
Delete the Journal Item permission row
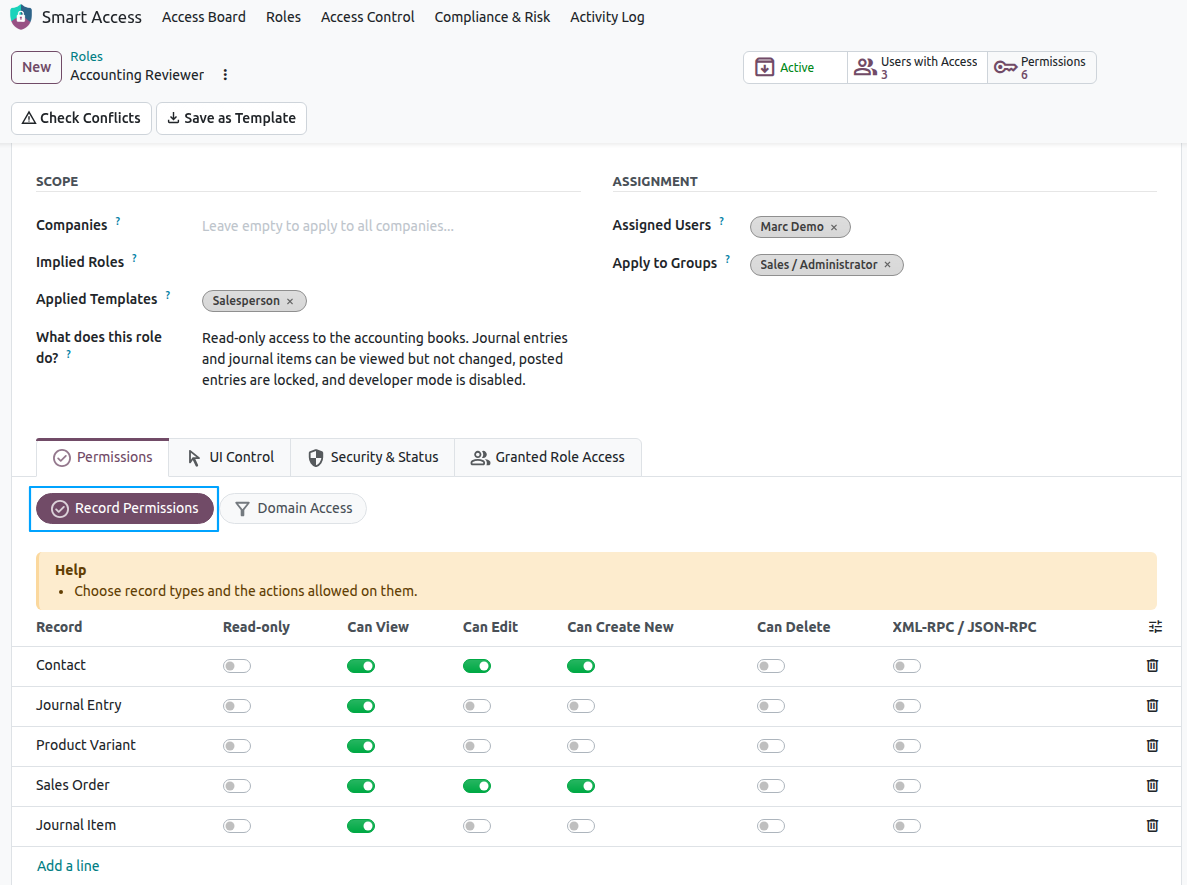tap(1152, 826)
